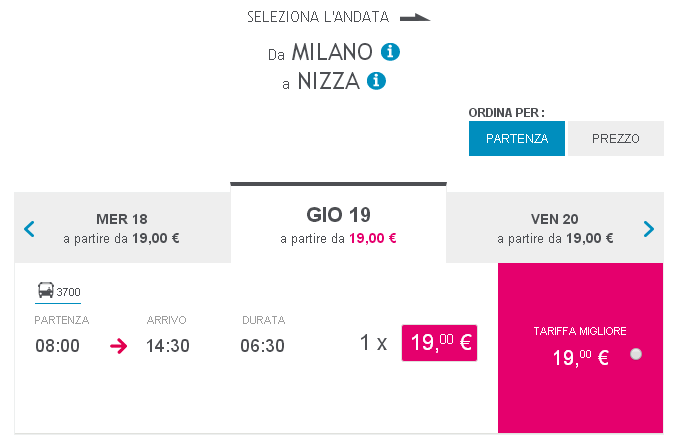This screenshot has width=675, height=446.
Task: Click the 08:00 departure time
Action: point(57,346)
